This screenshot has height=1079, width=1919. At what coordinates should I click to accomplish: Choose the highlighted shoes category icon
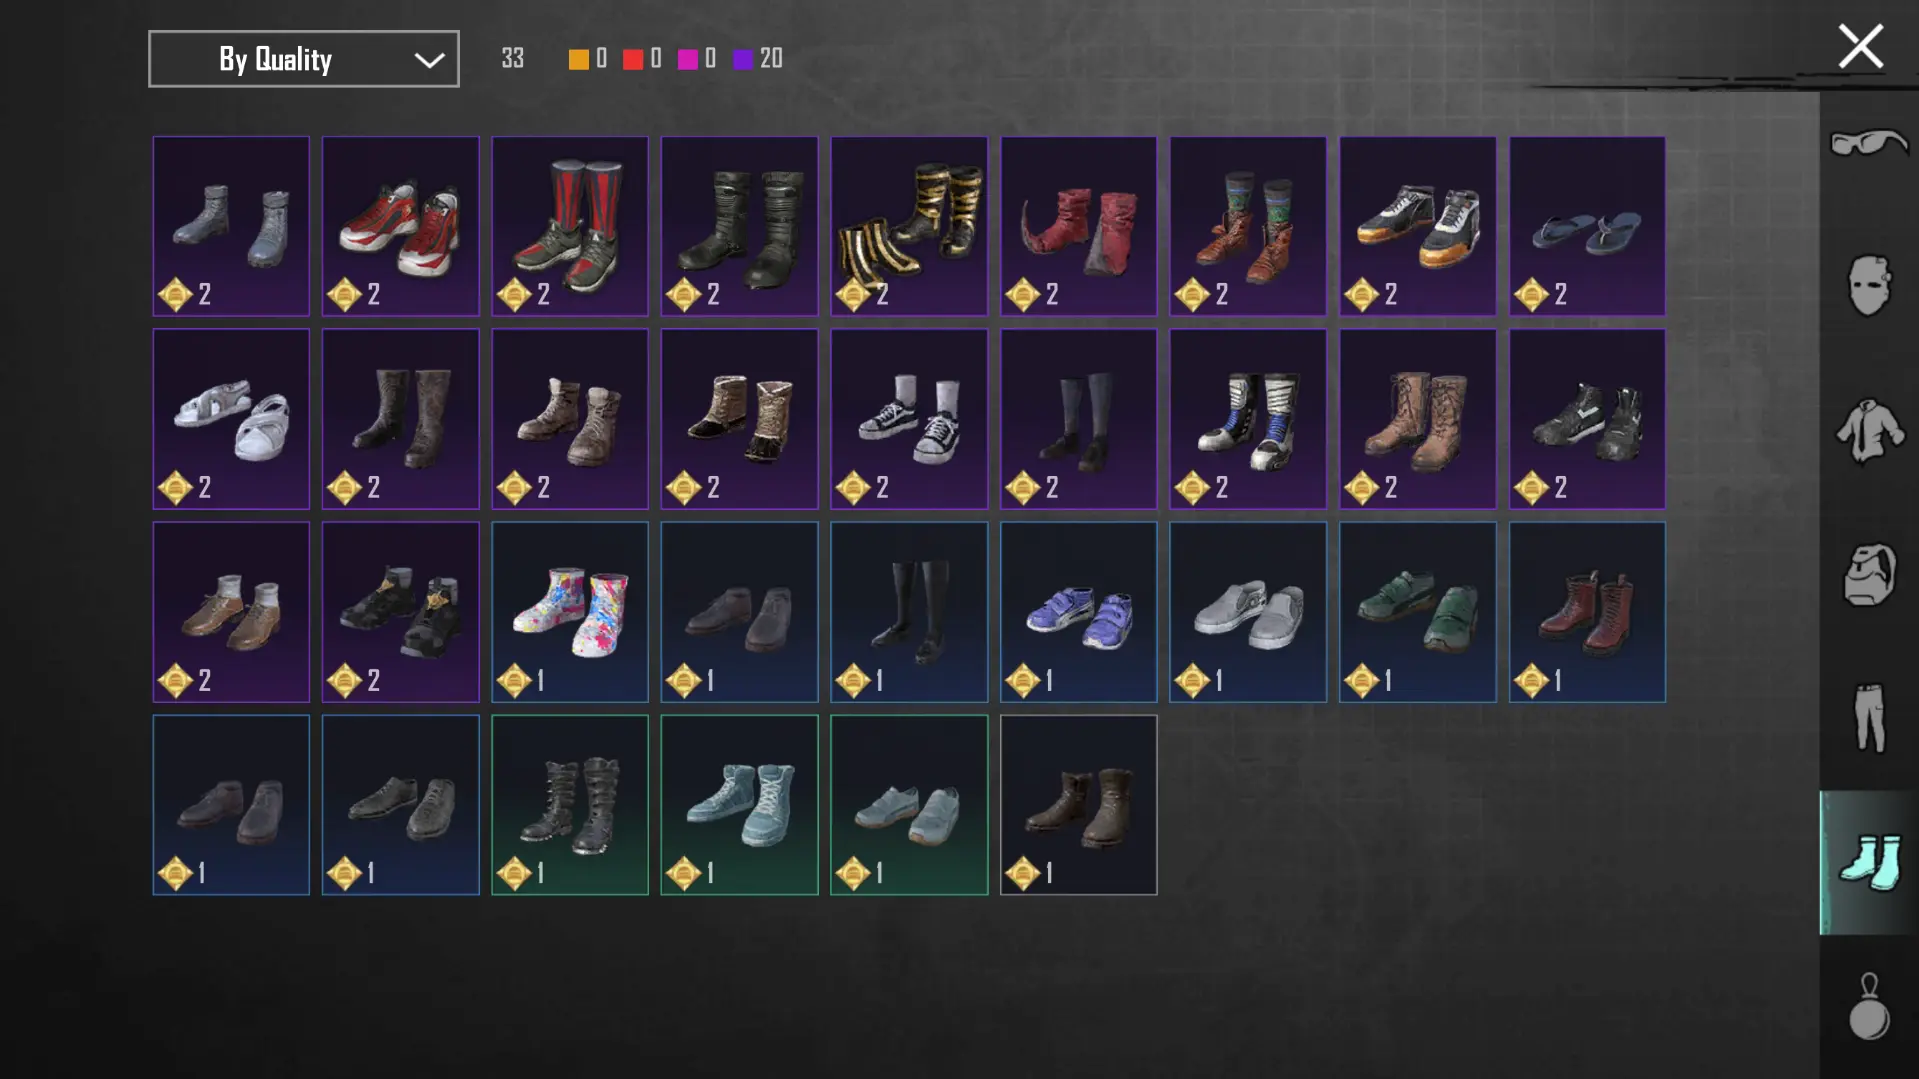(1868, 862)
